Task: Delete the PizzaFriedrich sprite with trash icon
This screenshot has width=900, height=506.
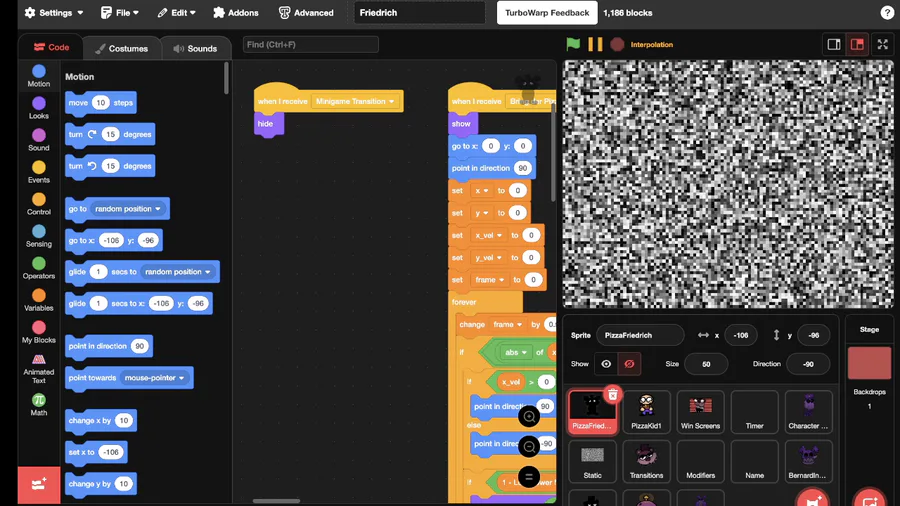Action: tap(612, 395)
